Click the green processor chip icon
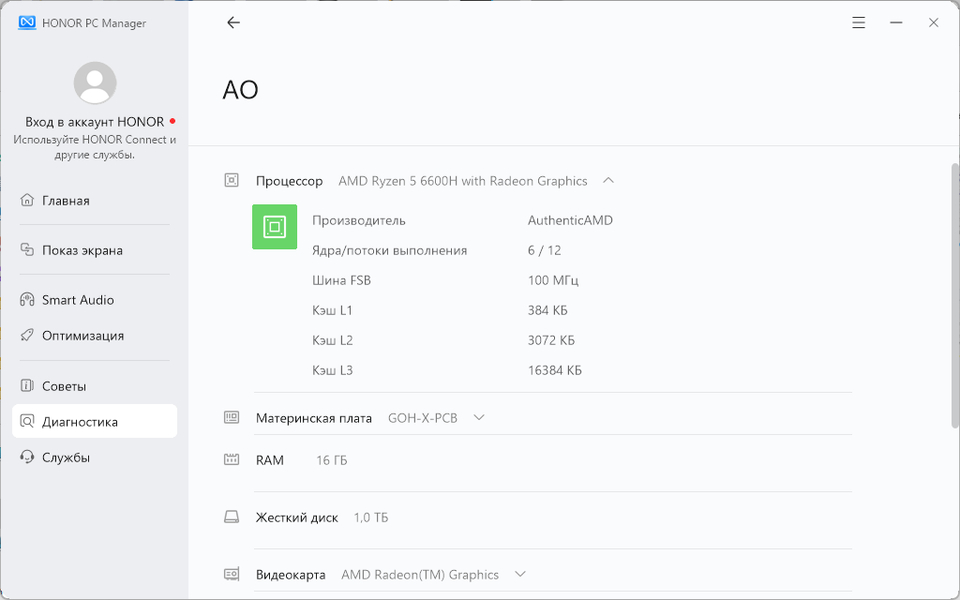The height and width of the screenshot is (600, 960). [274, 227]
